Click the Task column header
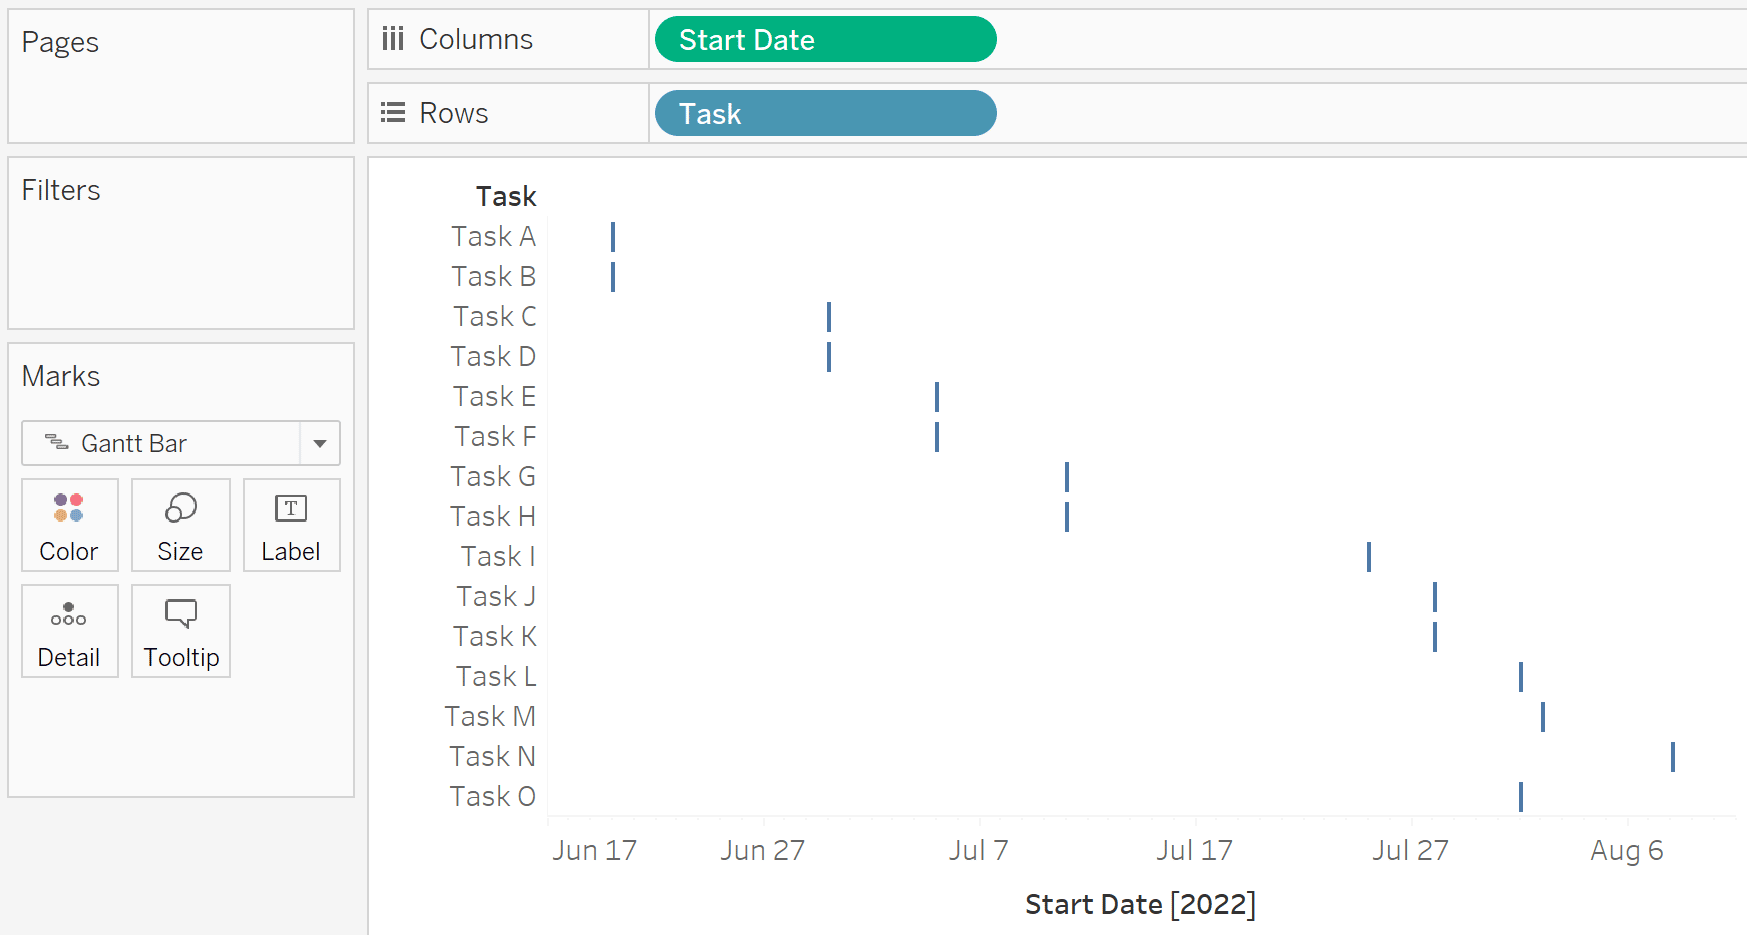This screenshot has width=1747, height=935. [505, 196]
